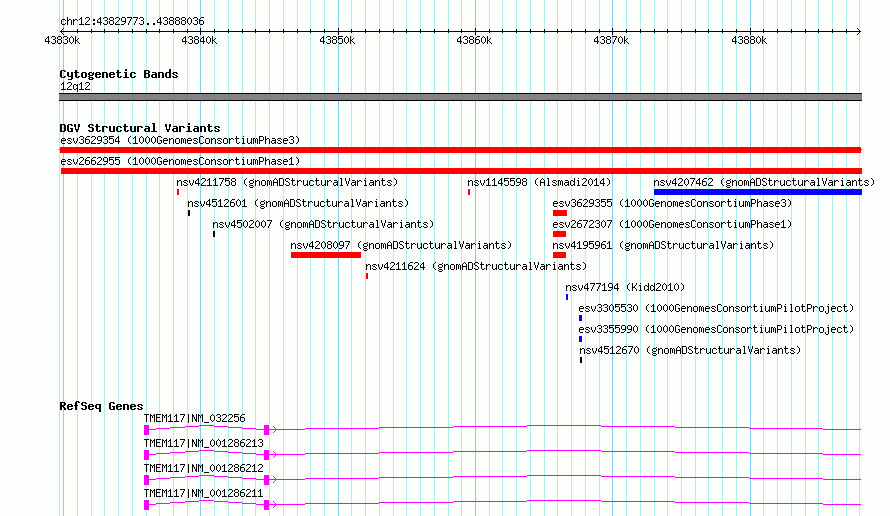This screenshot has height=516, width=890.
Task: Click the esv3629354 variant label
Action: (180, 140)
